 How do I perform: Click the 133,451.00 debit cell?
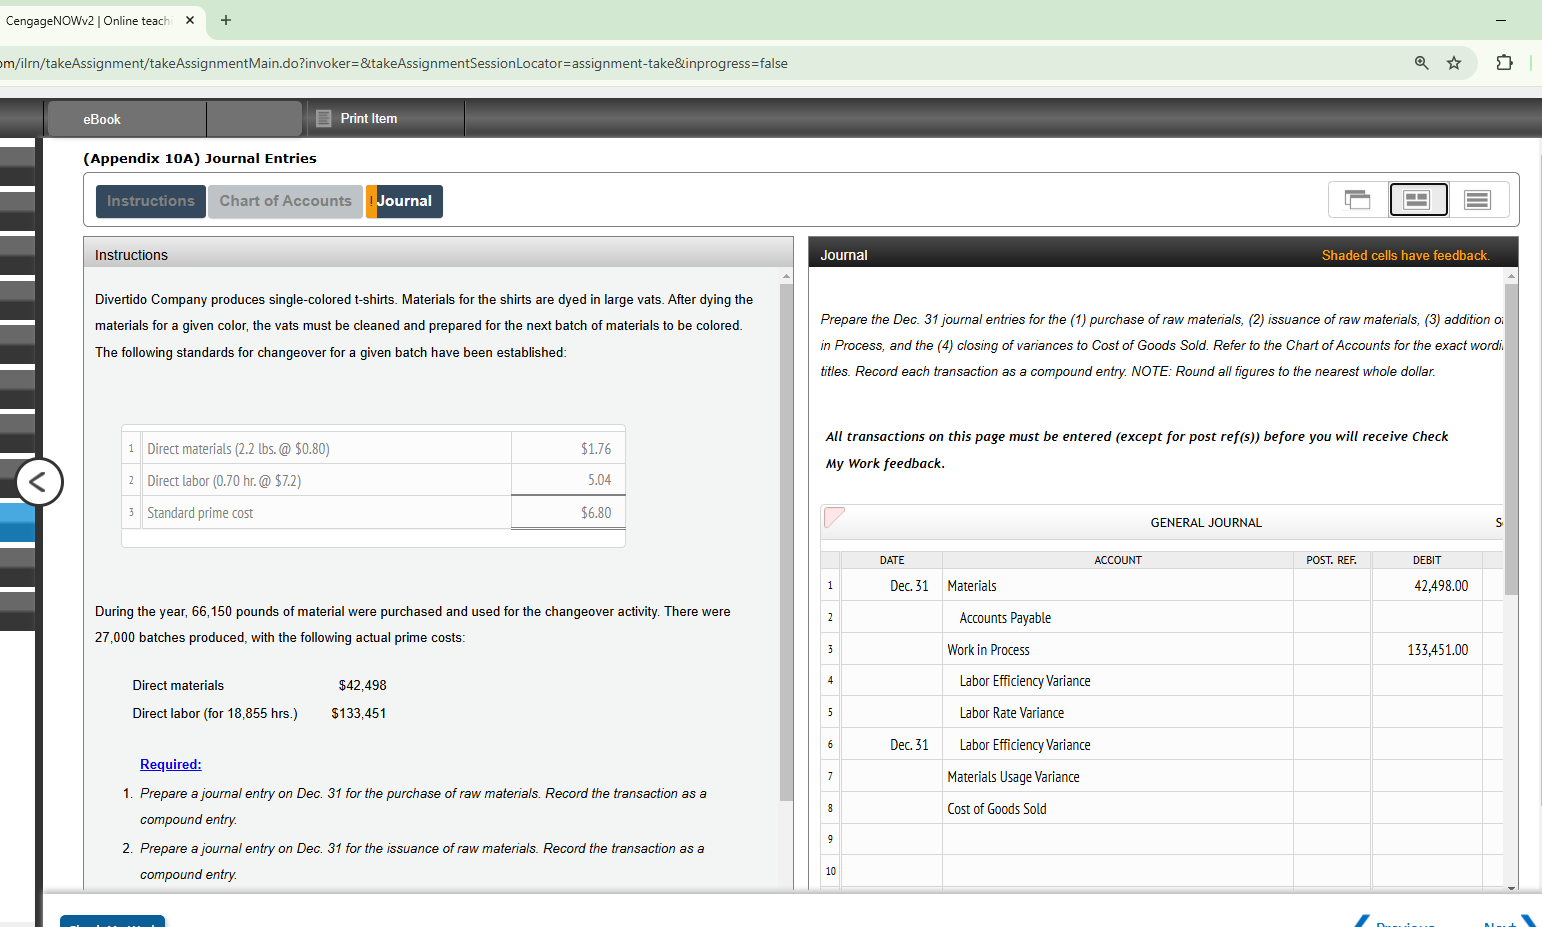point(1427,650)
